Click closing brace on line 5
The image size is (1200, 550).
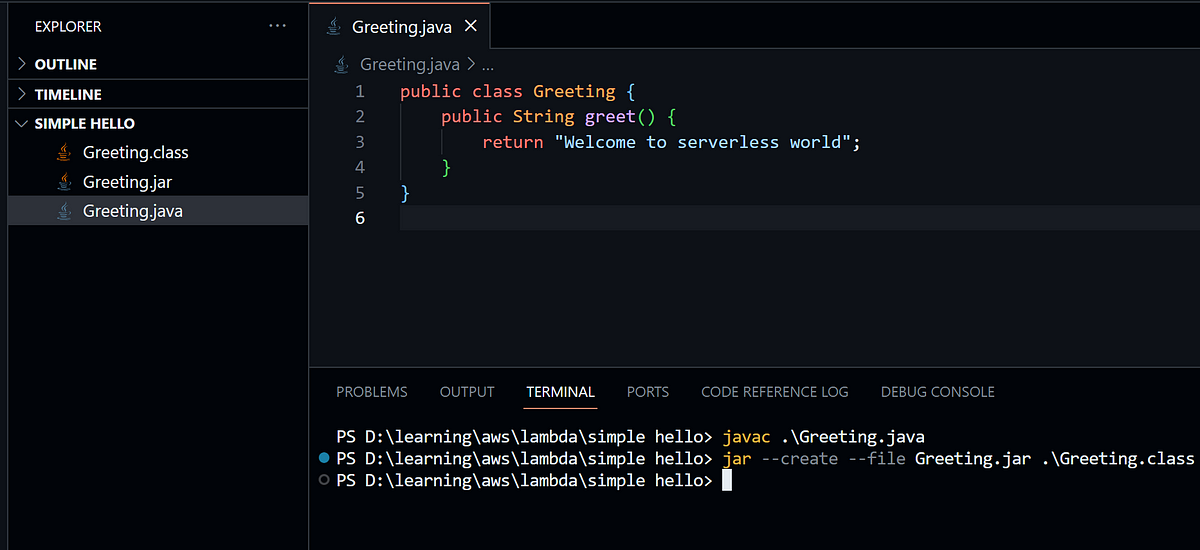(x=405, y=192)
